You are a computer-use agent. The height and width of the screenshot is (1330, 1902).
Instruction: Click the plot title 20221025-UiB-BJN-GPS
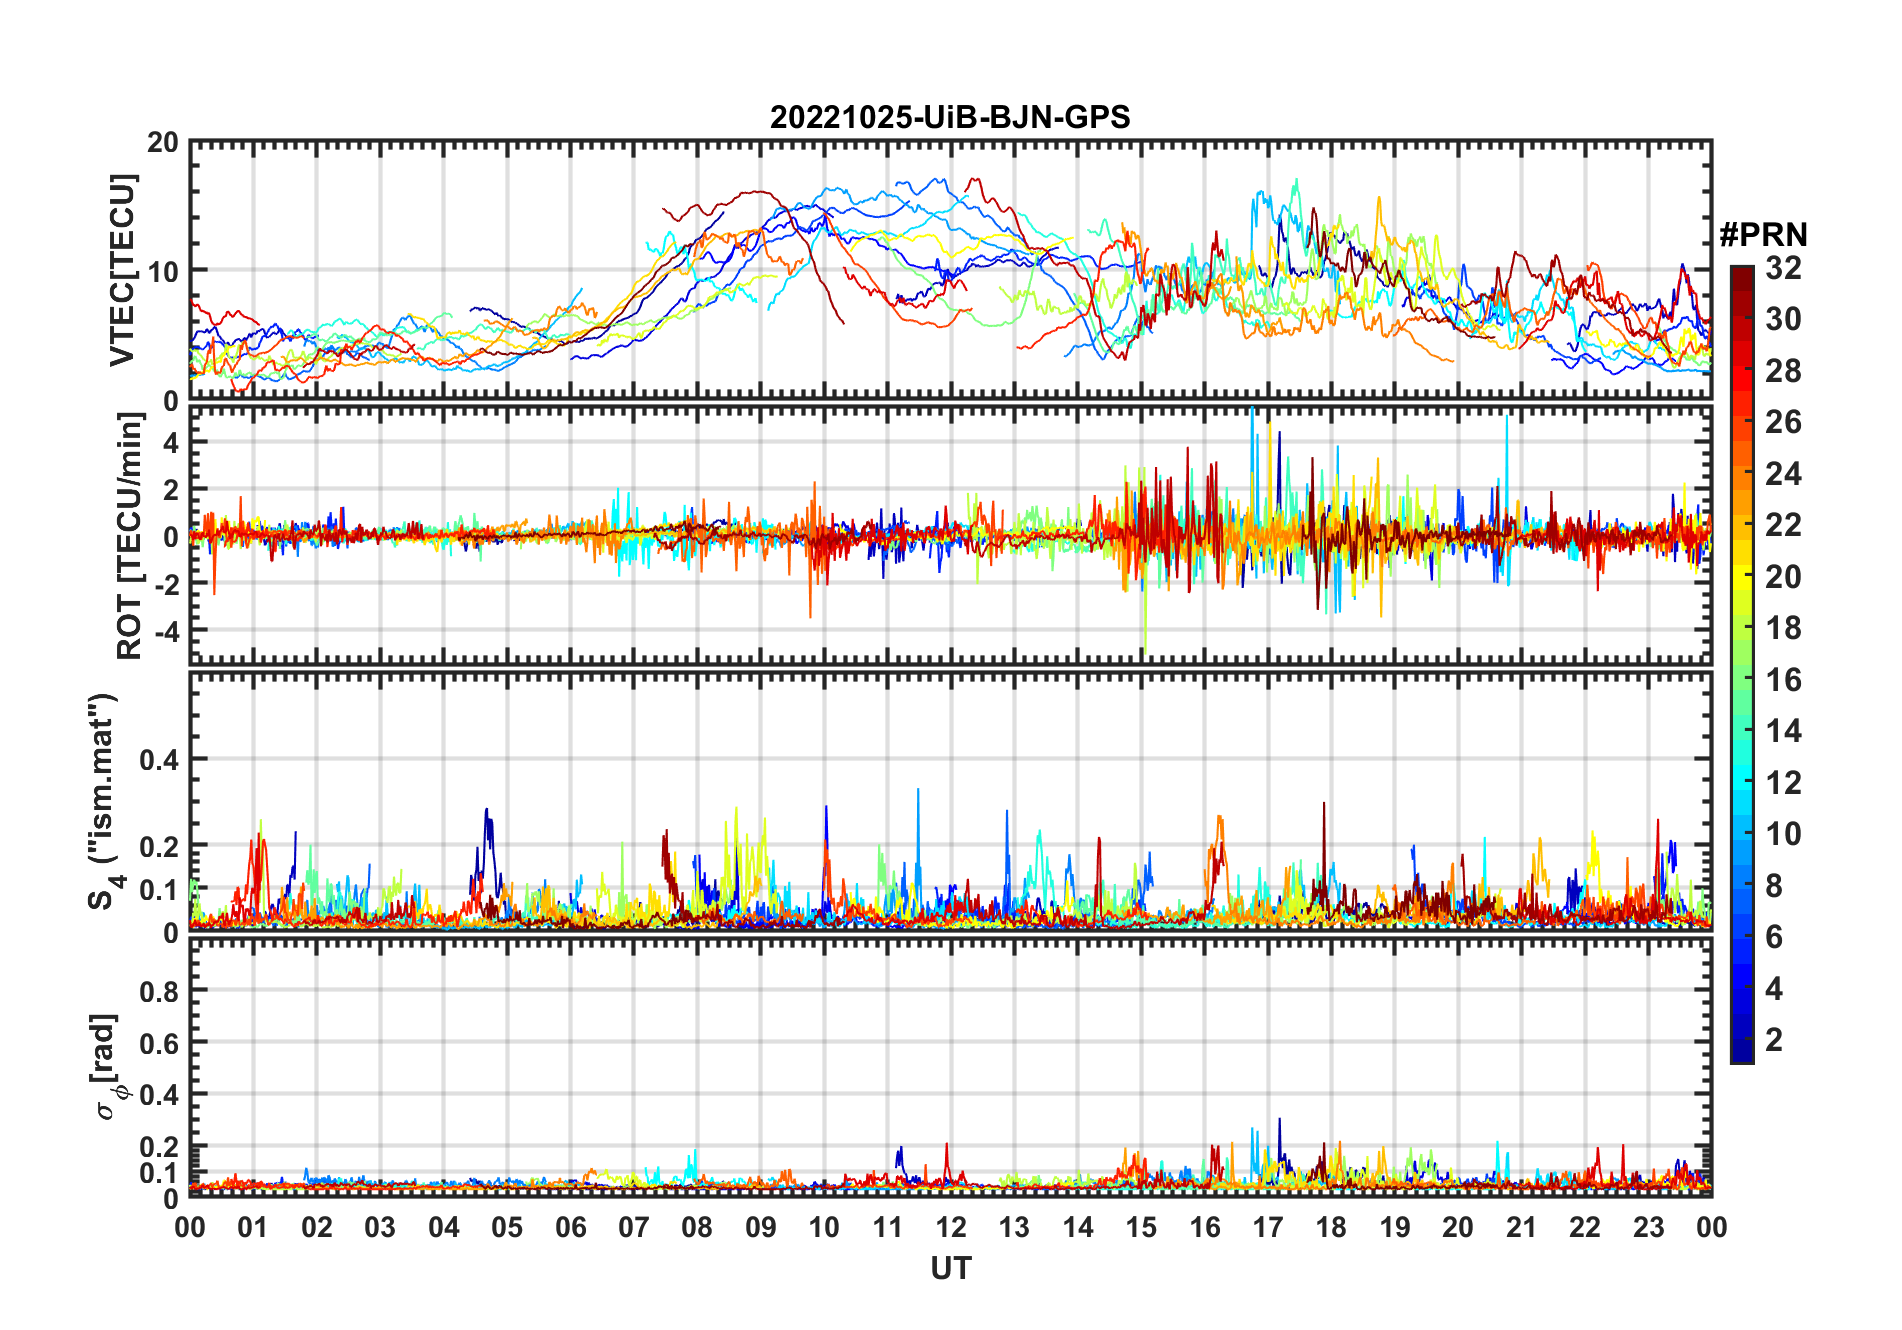pyautogui.click(x=950, y=118)
